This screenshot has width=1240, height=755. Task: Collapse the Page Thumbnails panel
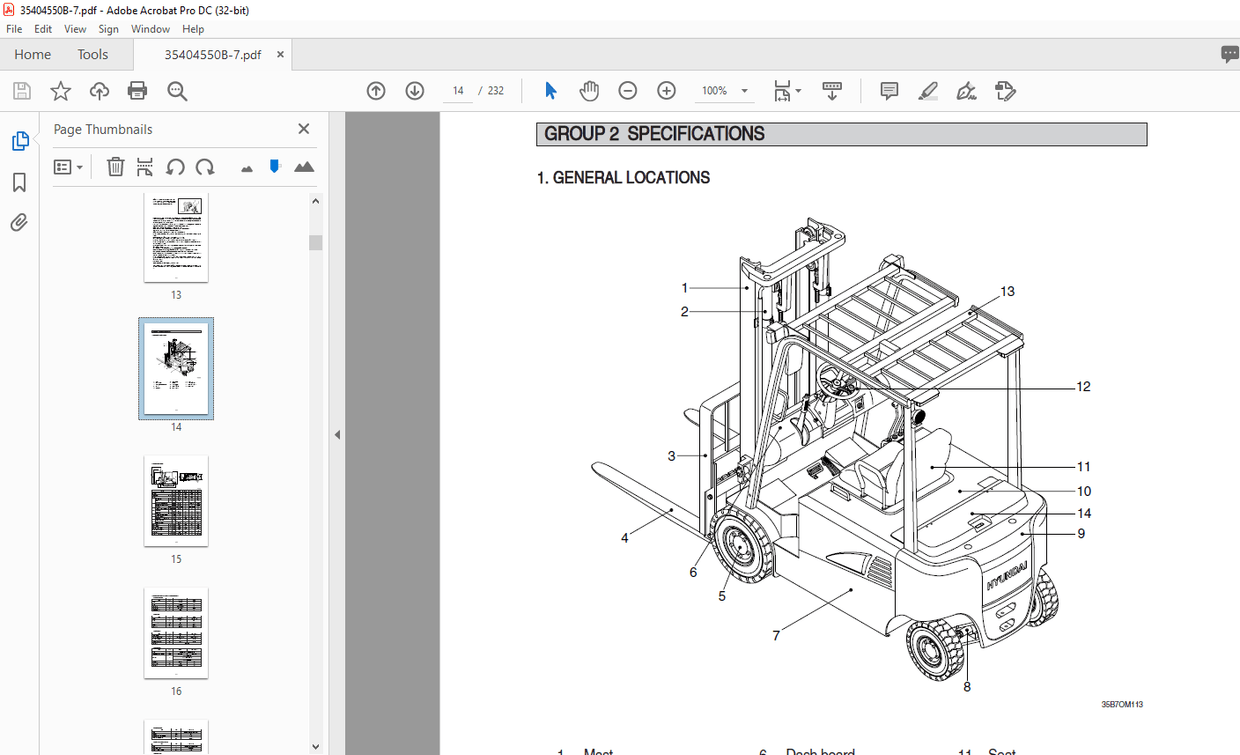pyautogui.click(x=303, y=128)
